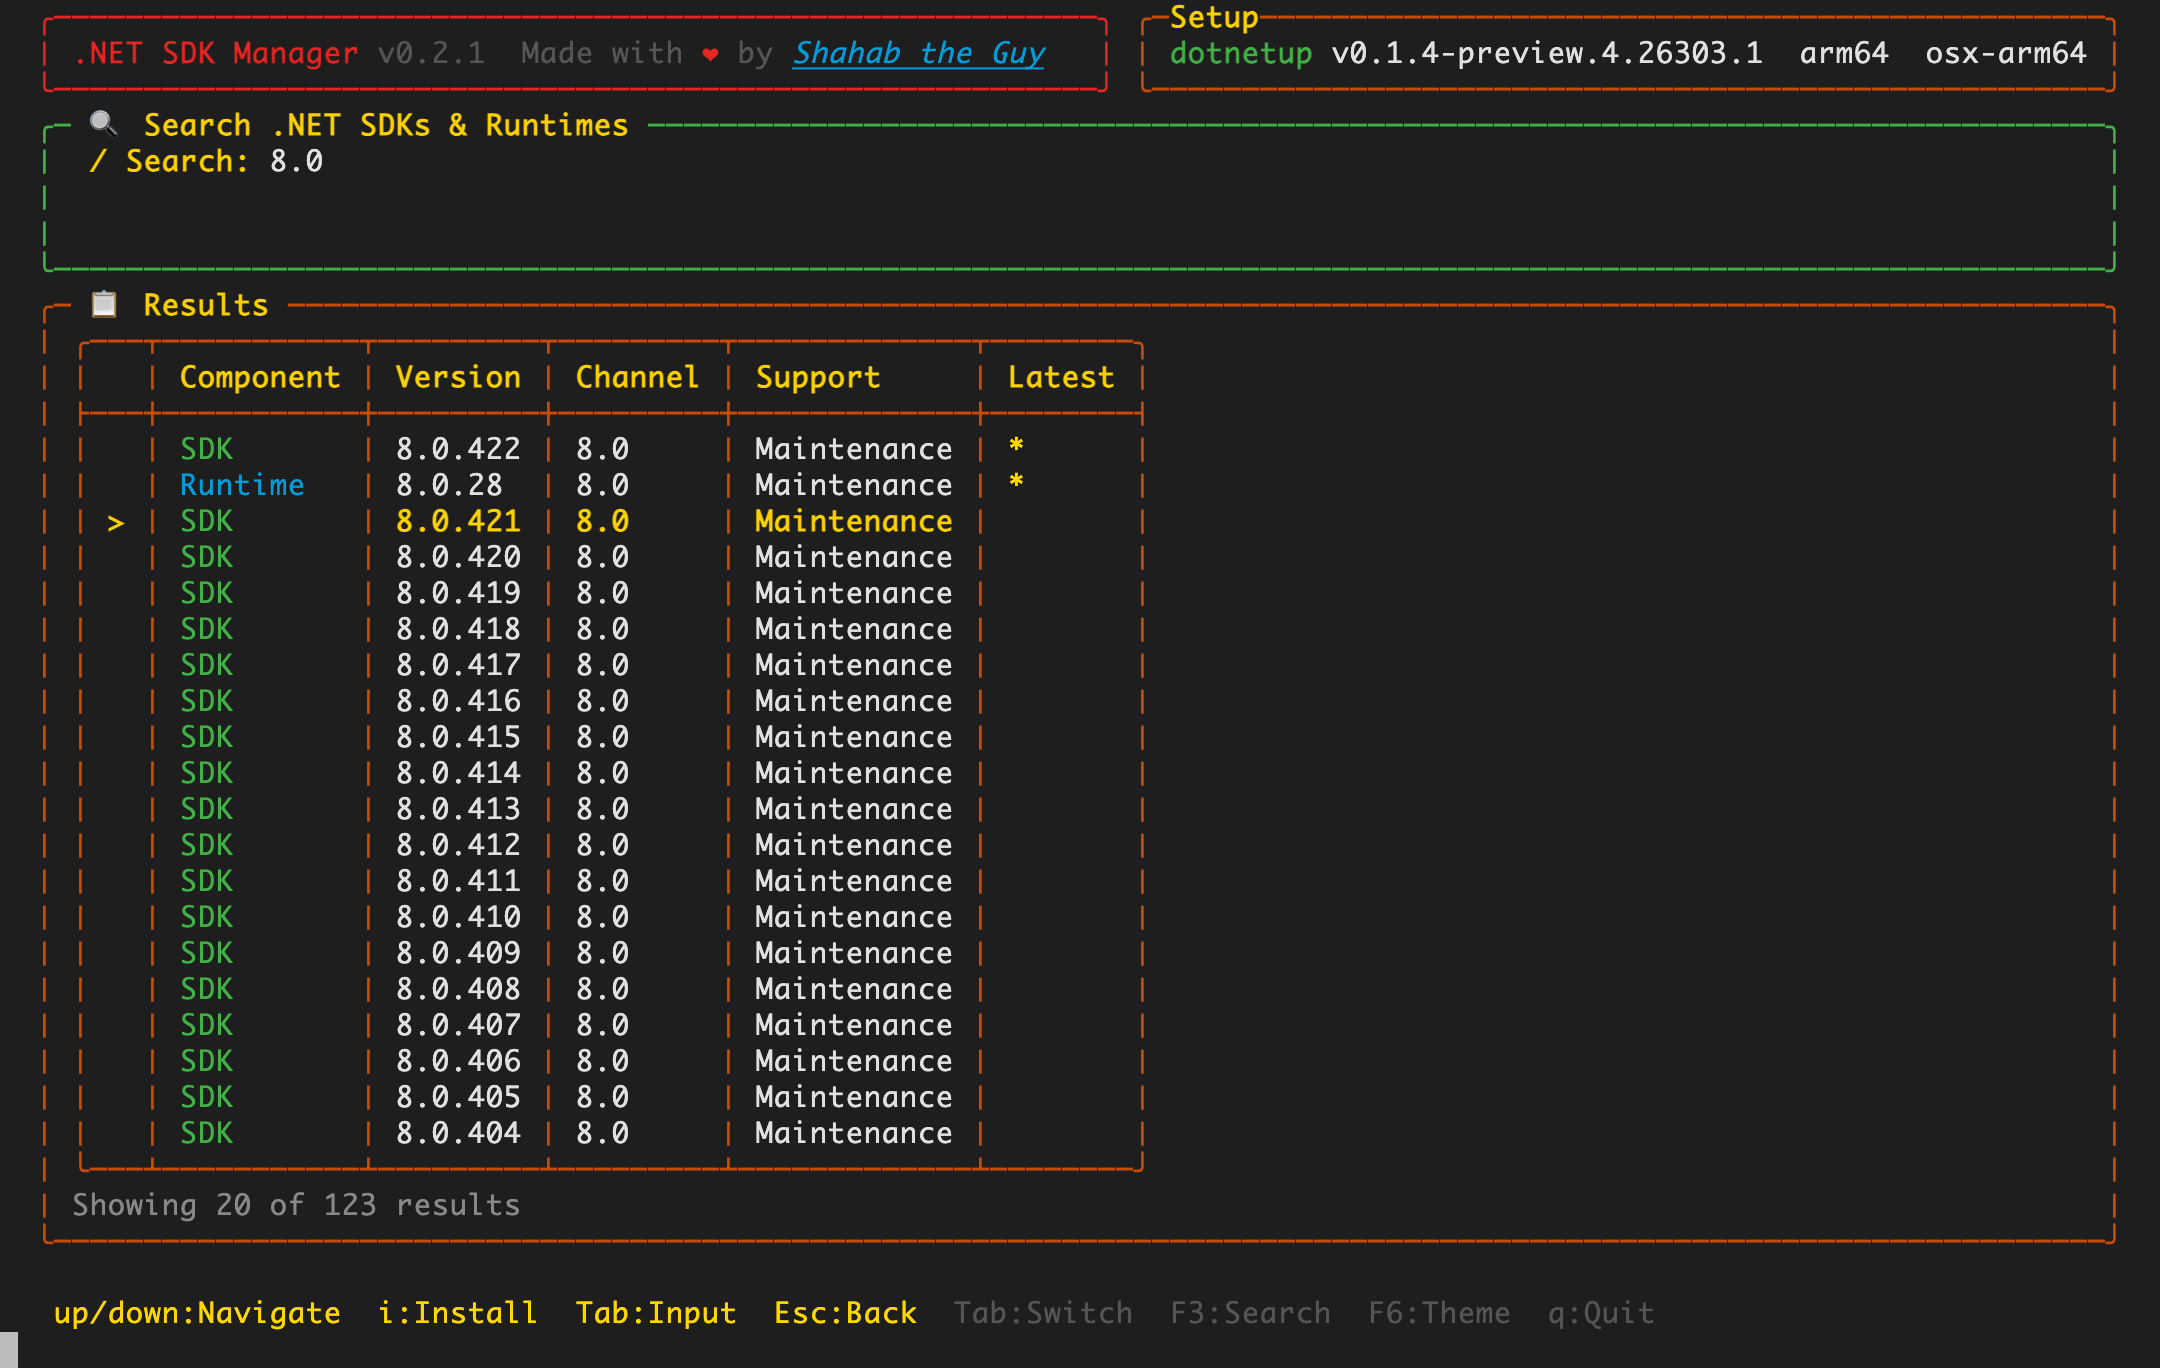Image resolution: width=2160 pixels, height=1368 pixels.
Task: Select version 8.0.404 in results
Action: pyautogui.click(x=458, y=1133)
